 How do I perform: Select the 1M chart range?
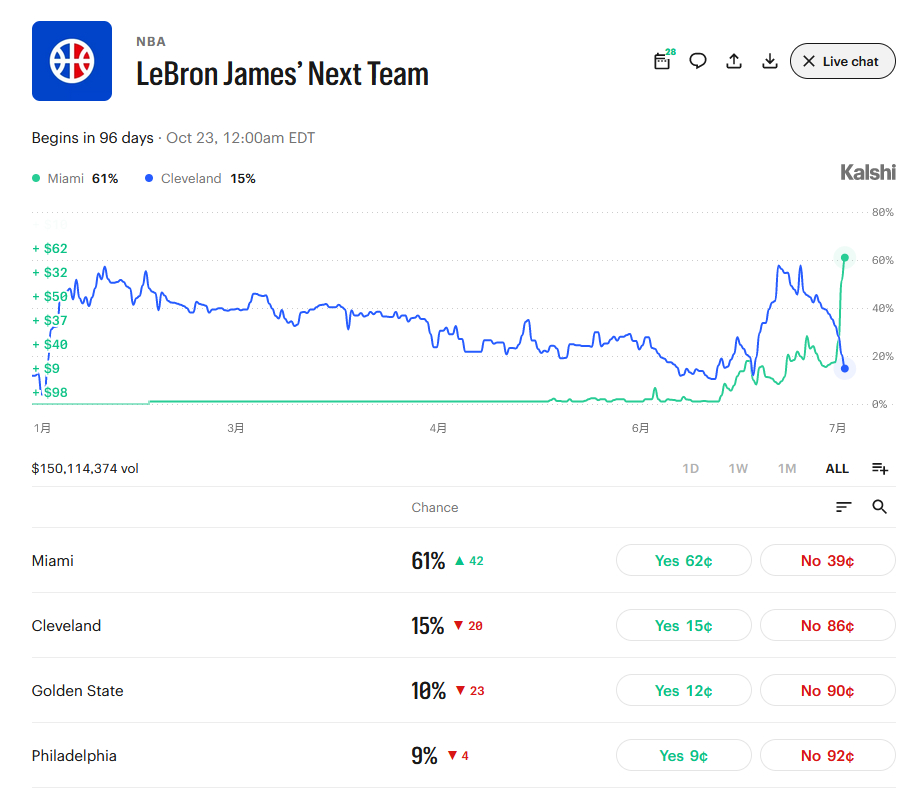point(787,468)
